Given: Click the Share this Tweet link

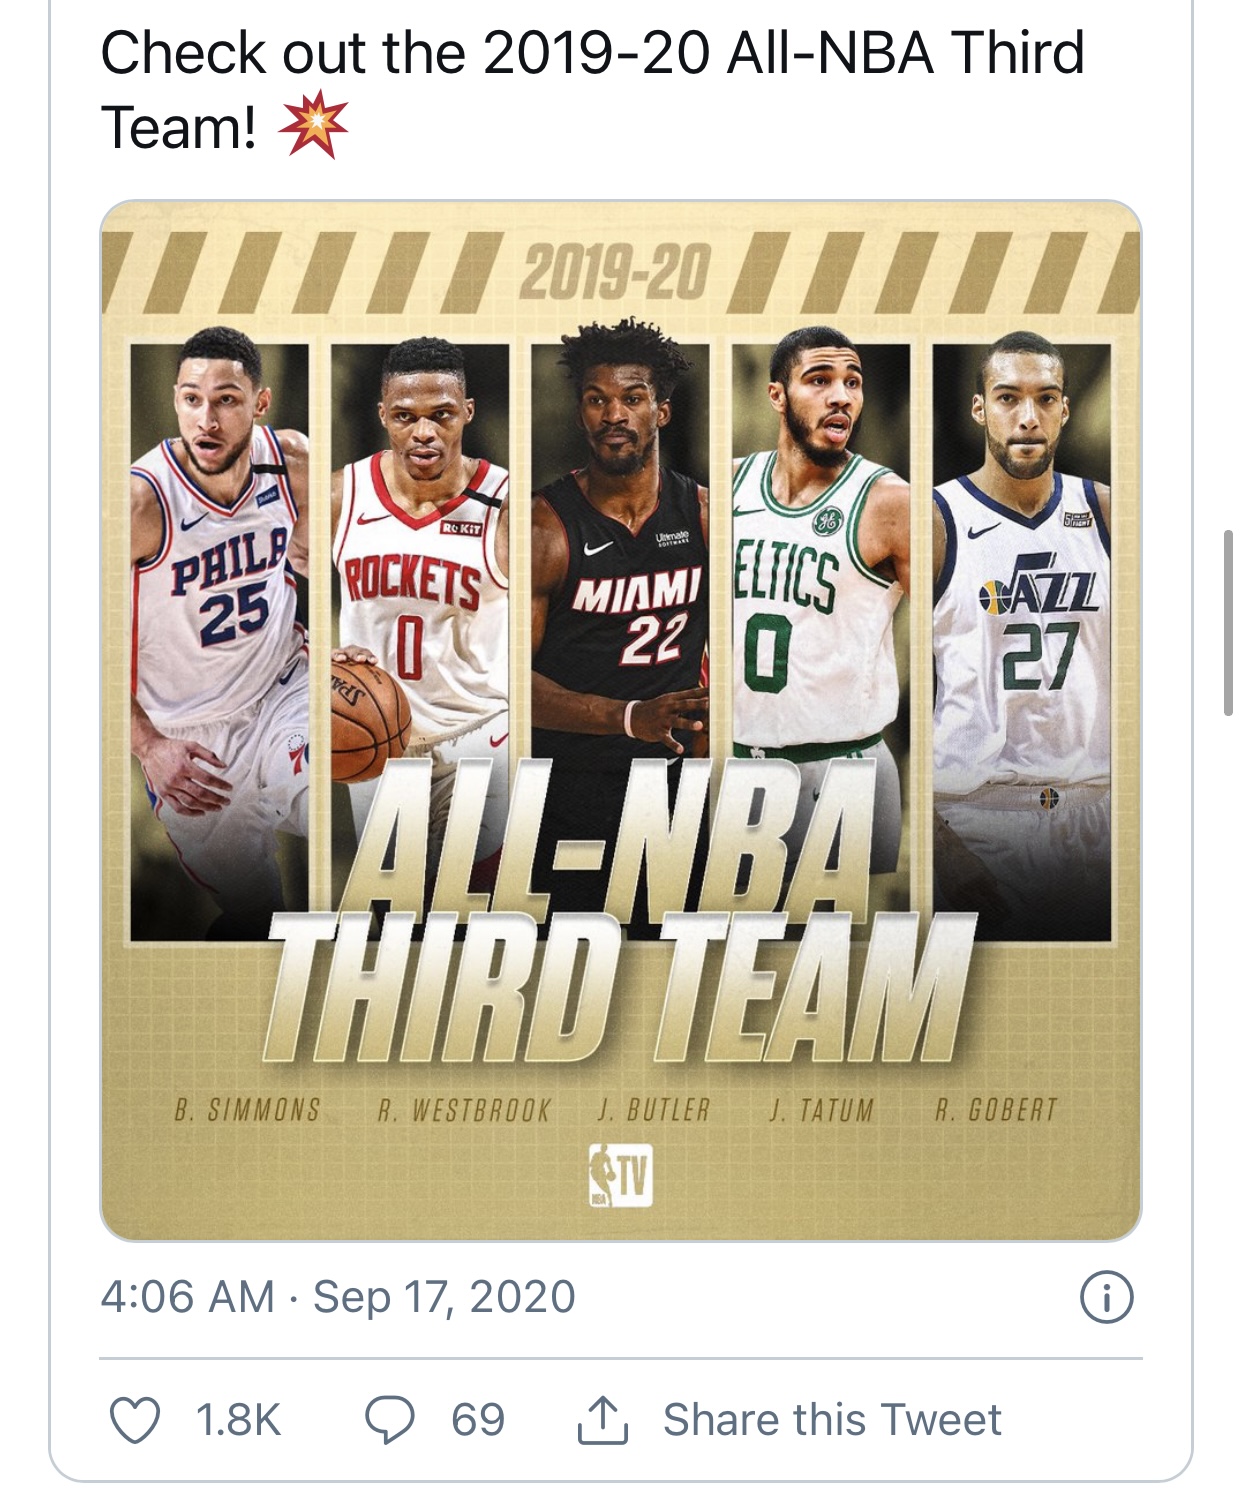Looking at the screenshot, I should click(x=831, y=1420).
